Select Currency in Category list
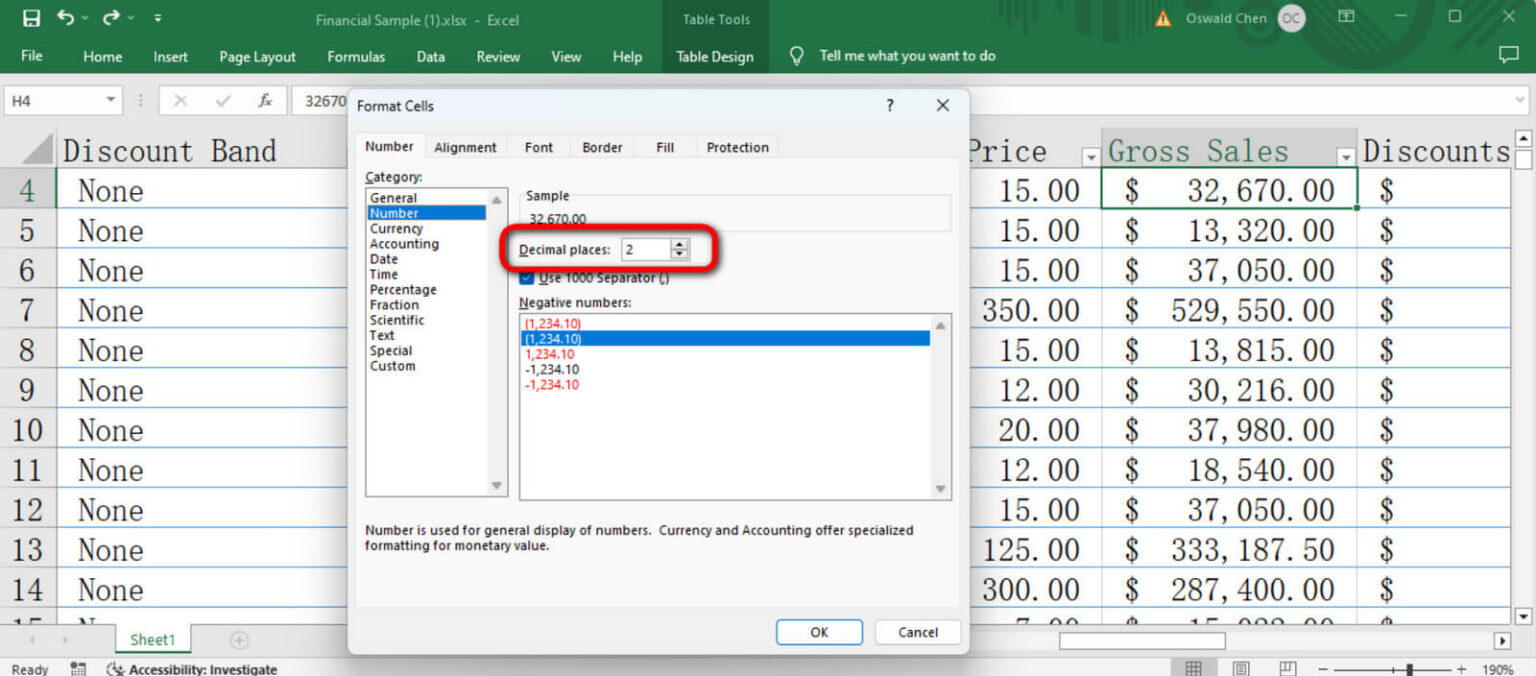Image resolution: width=1536 pixels, height=676 pixels. (396, 228)
